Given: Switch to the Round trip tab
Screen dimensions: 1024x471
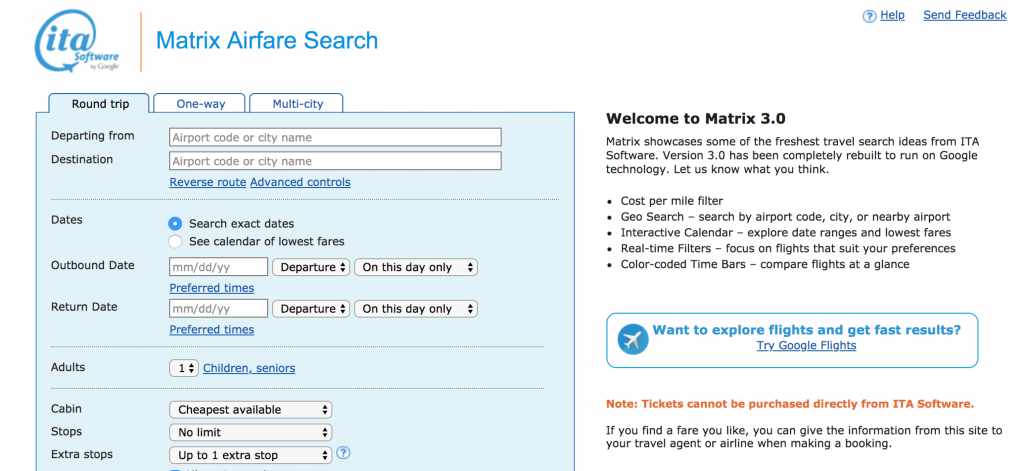Looking at the screenshot, I should tap(100, 104).
